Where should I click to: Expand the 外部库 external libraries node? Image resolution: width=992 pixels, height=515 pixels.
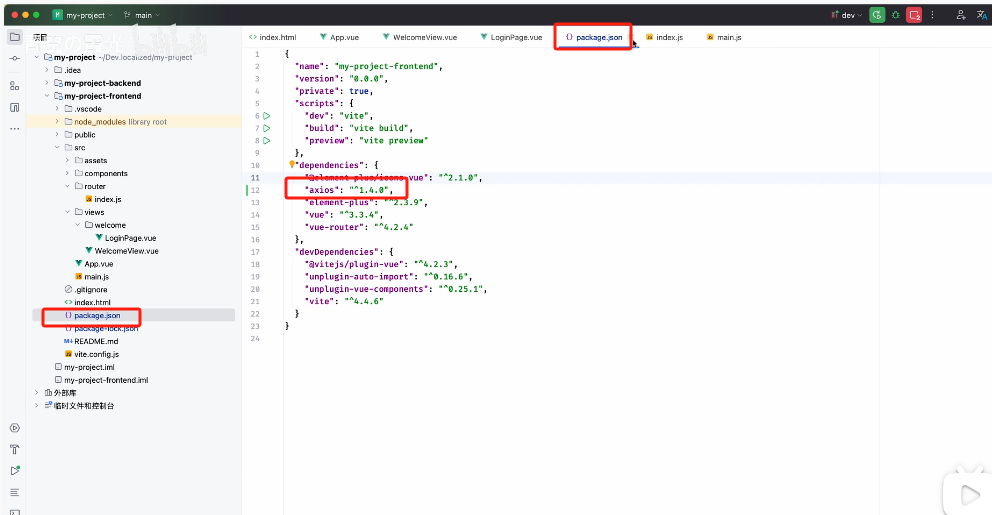click(x=37, y=393)
